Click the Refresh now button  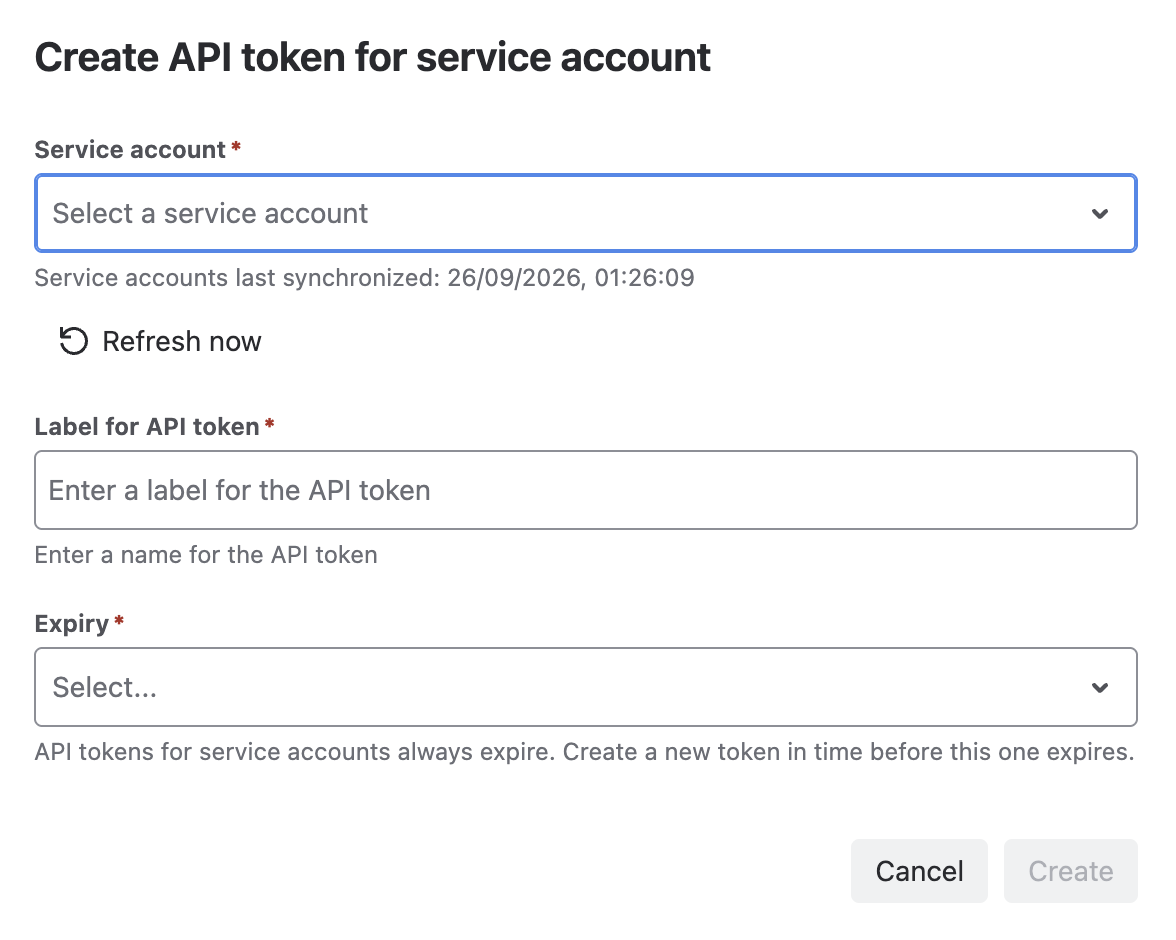tap(160, 341)
